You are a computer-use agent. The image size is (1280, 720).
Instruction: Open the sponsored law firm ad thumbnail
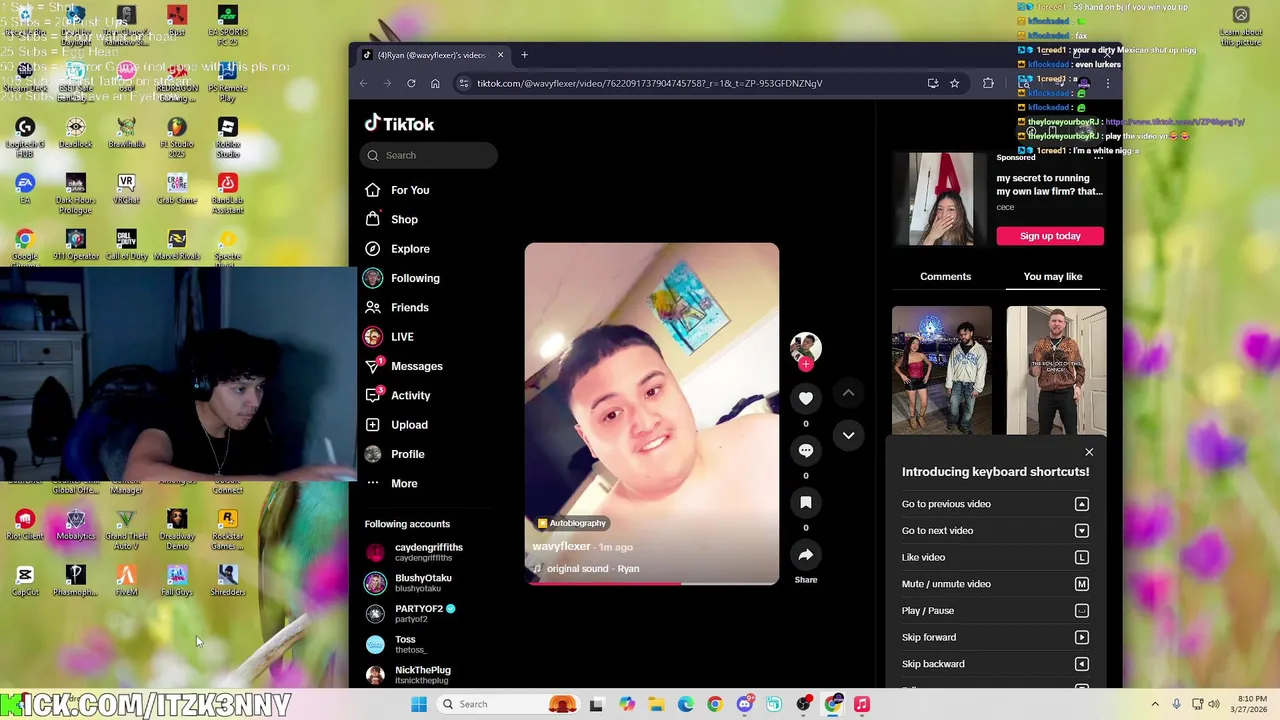pyautogui.click(x=941, y=199)
